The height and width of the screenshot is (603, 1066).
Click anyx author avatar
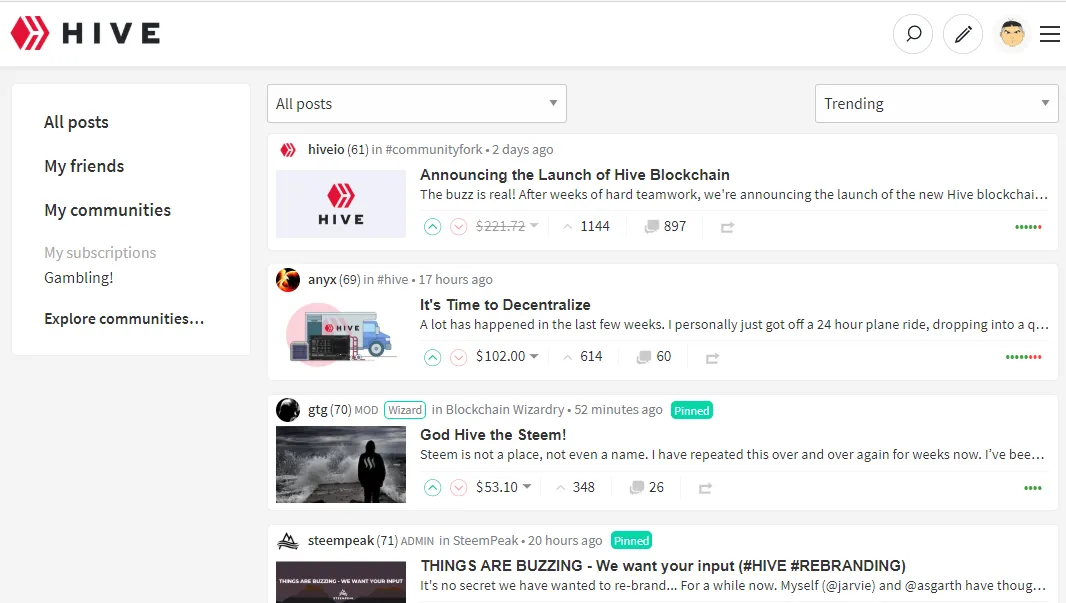(x=288, y=279)
